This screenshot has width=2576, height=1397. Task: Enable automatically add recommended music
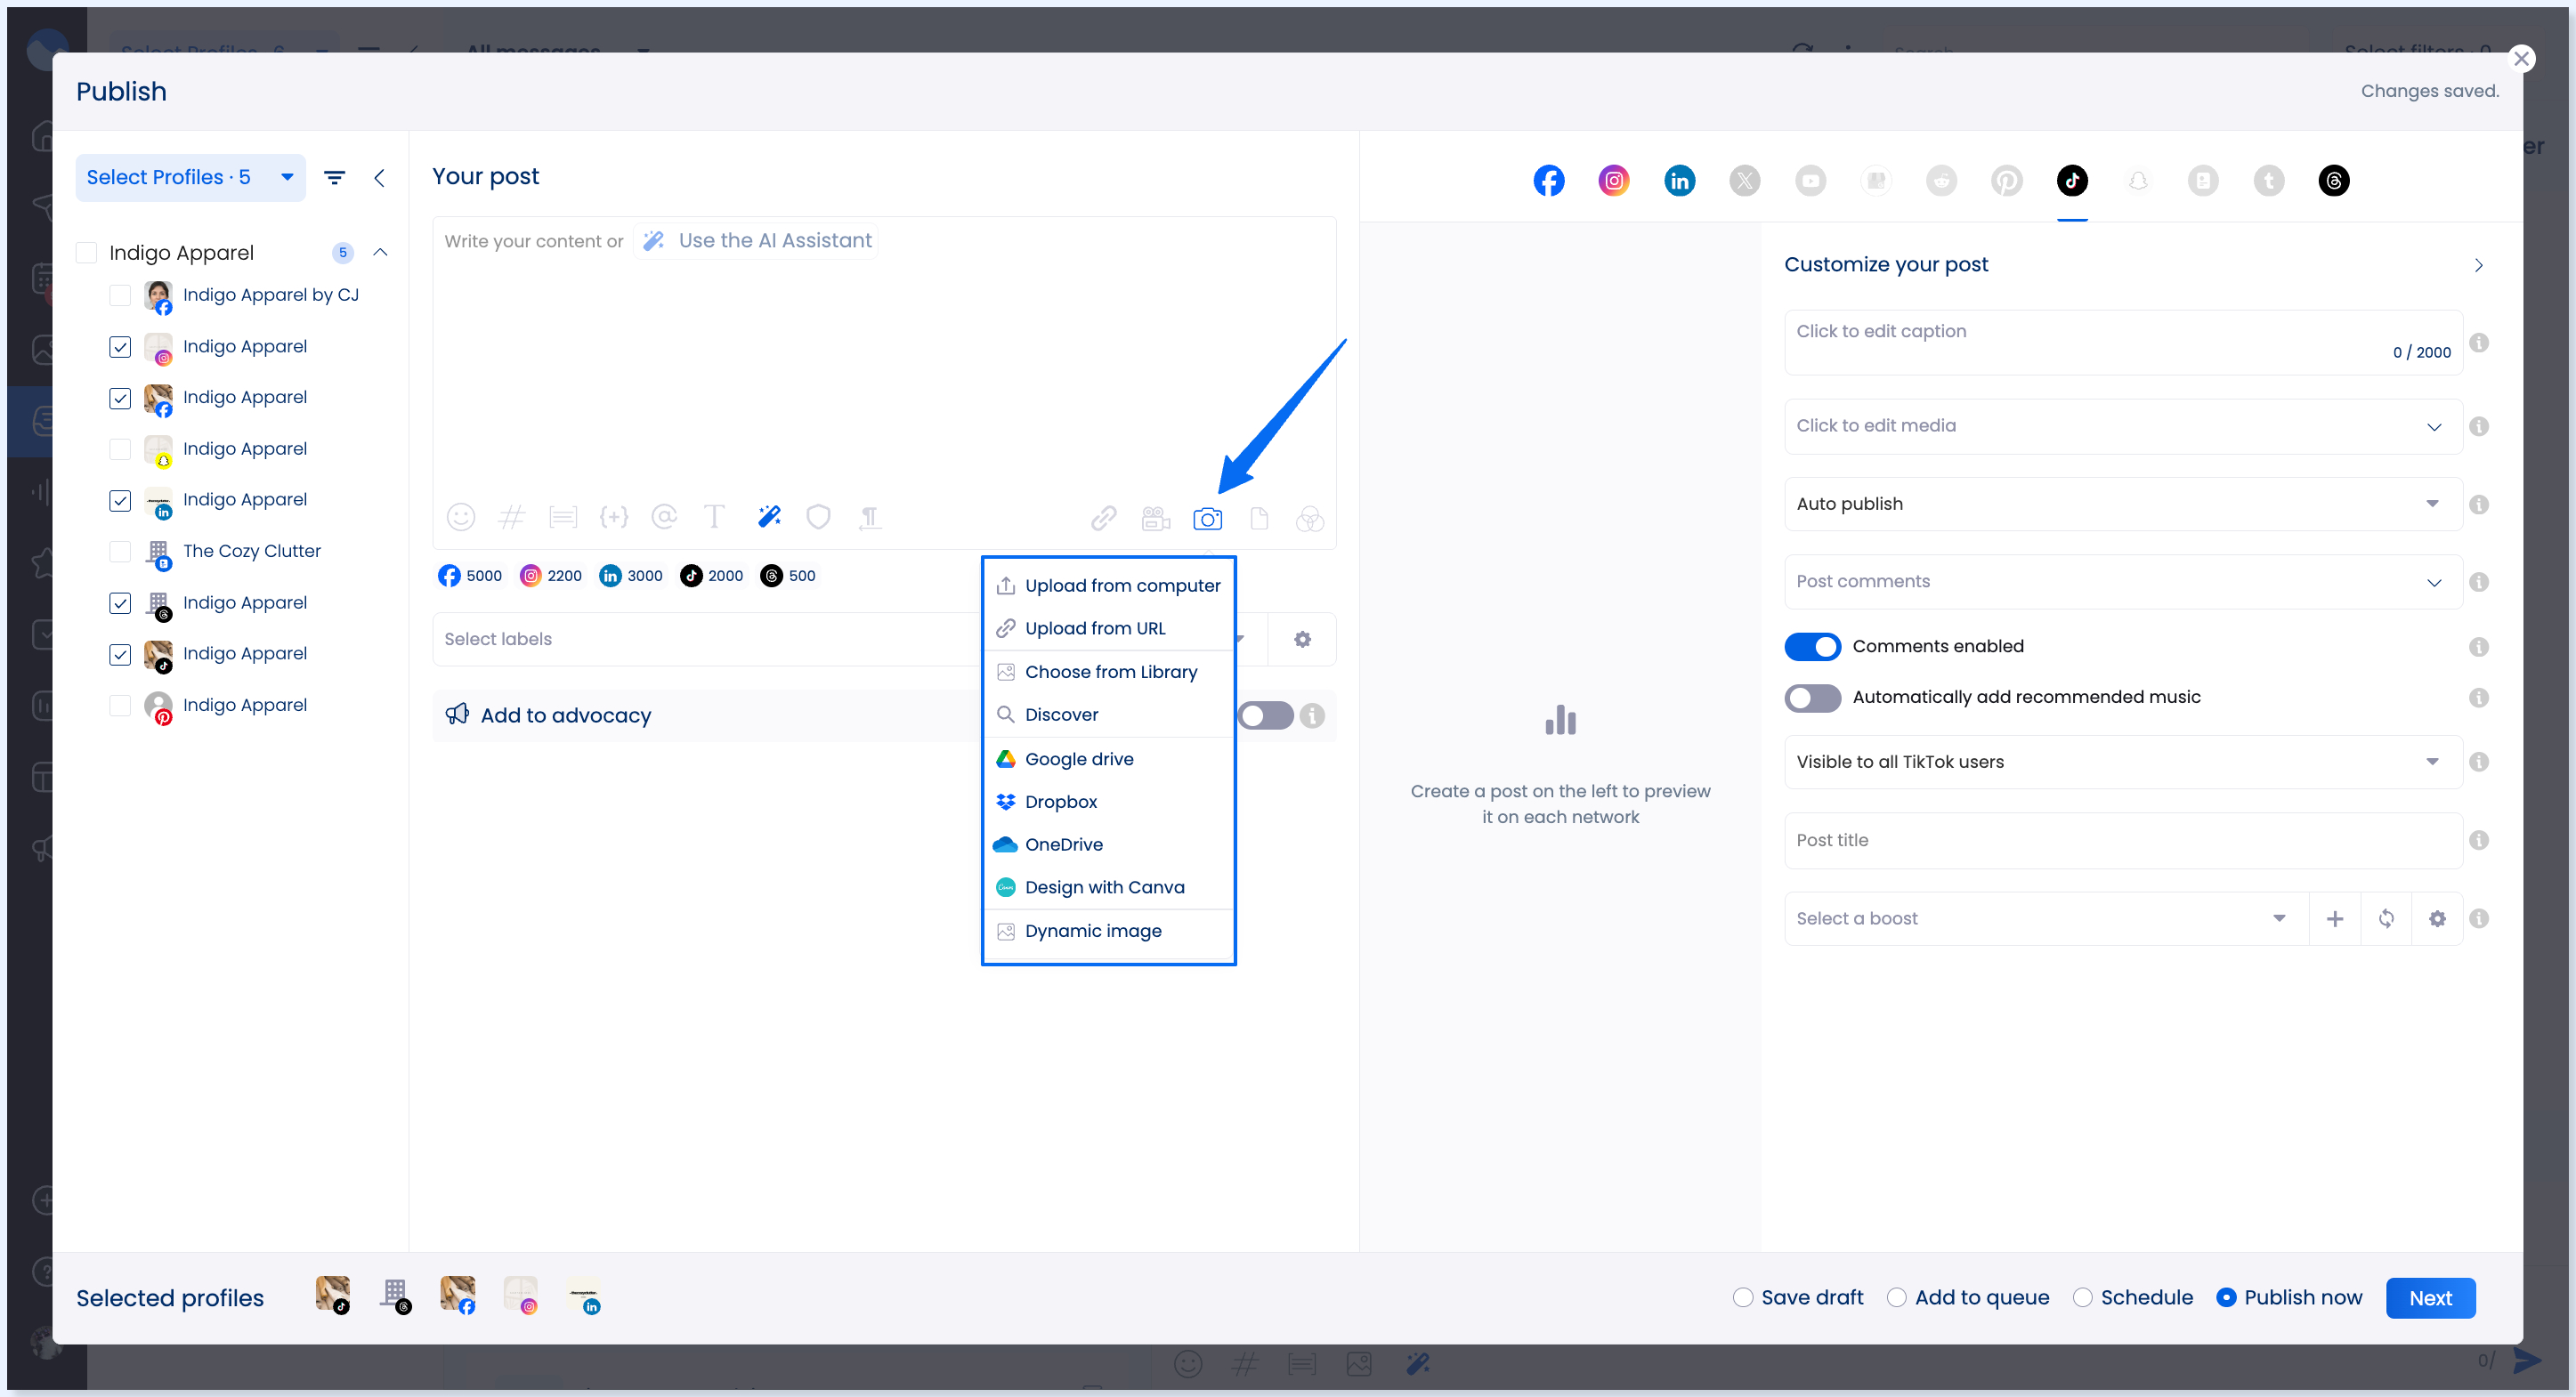pyautogui.click(x=1812, y=698)
